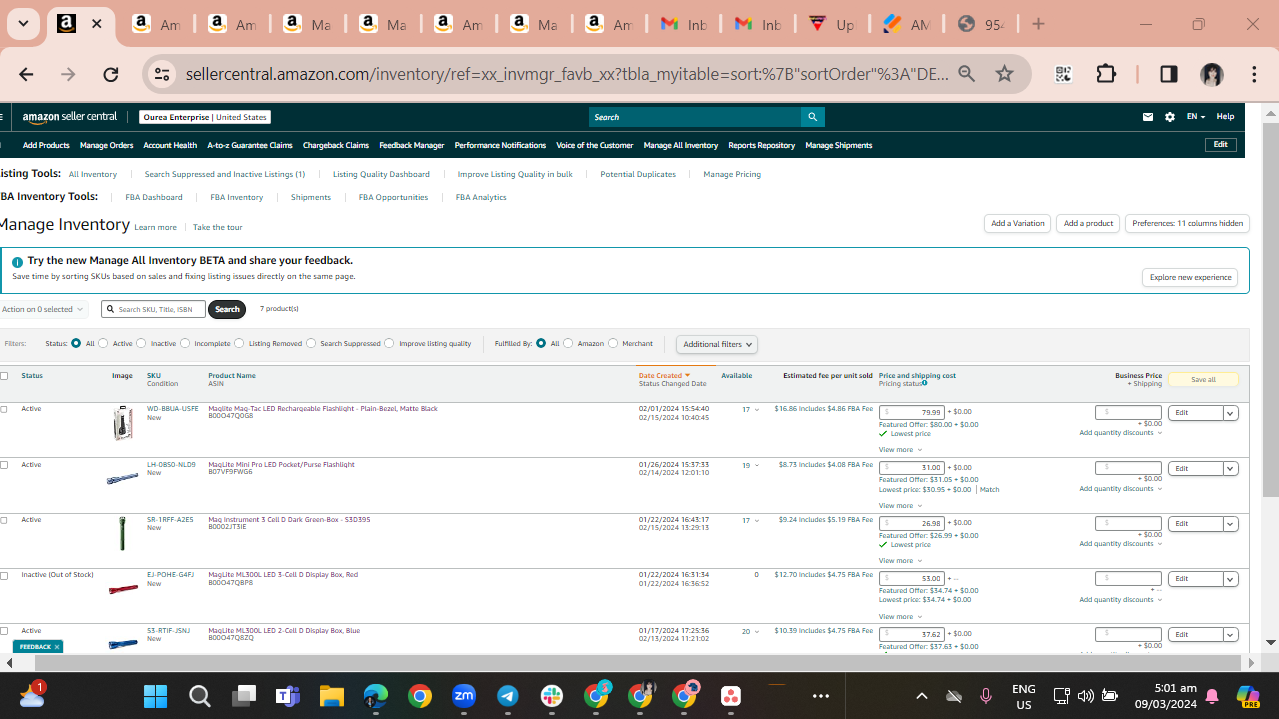The width and height of the screenshot is (1279, 719).
Task: Select Fulfilled By Amazon radio button
Action: [568, 343]
